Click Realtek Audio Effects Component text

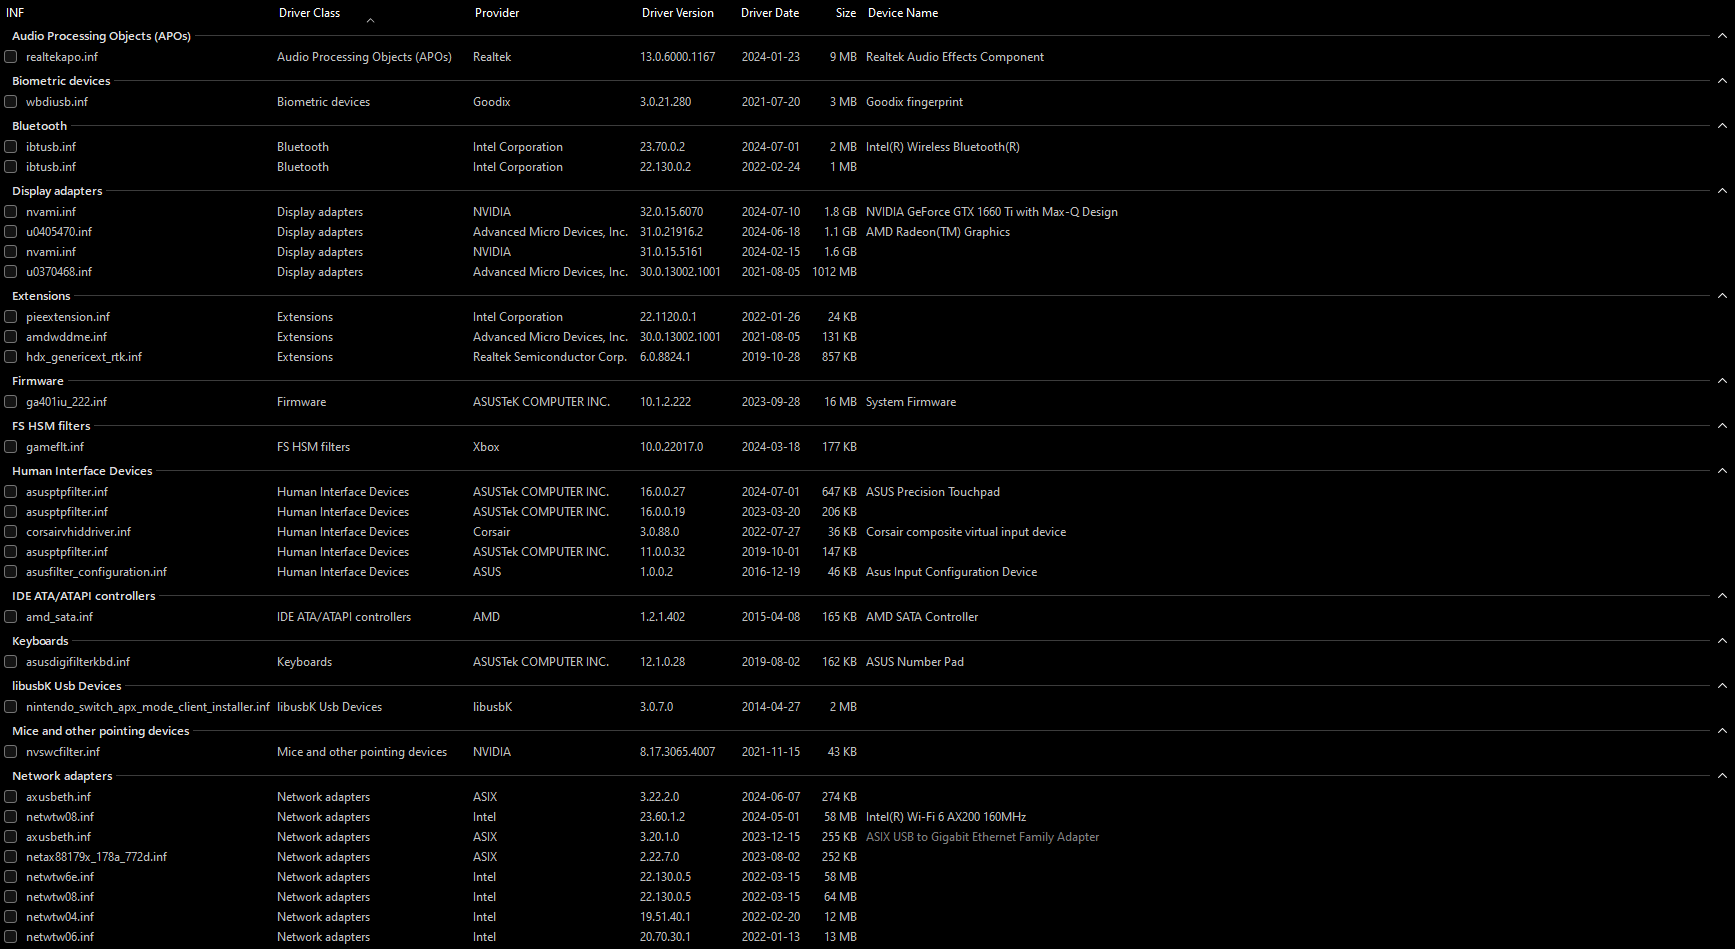955,57
